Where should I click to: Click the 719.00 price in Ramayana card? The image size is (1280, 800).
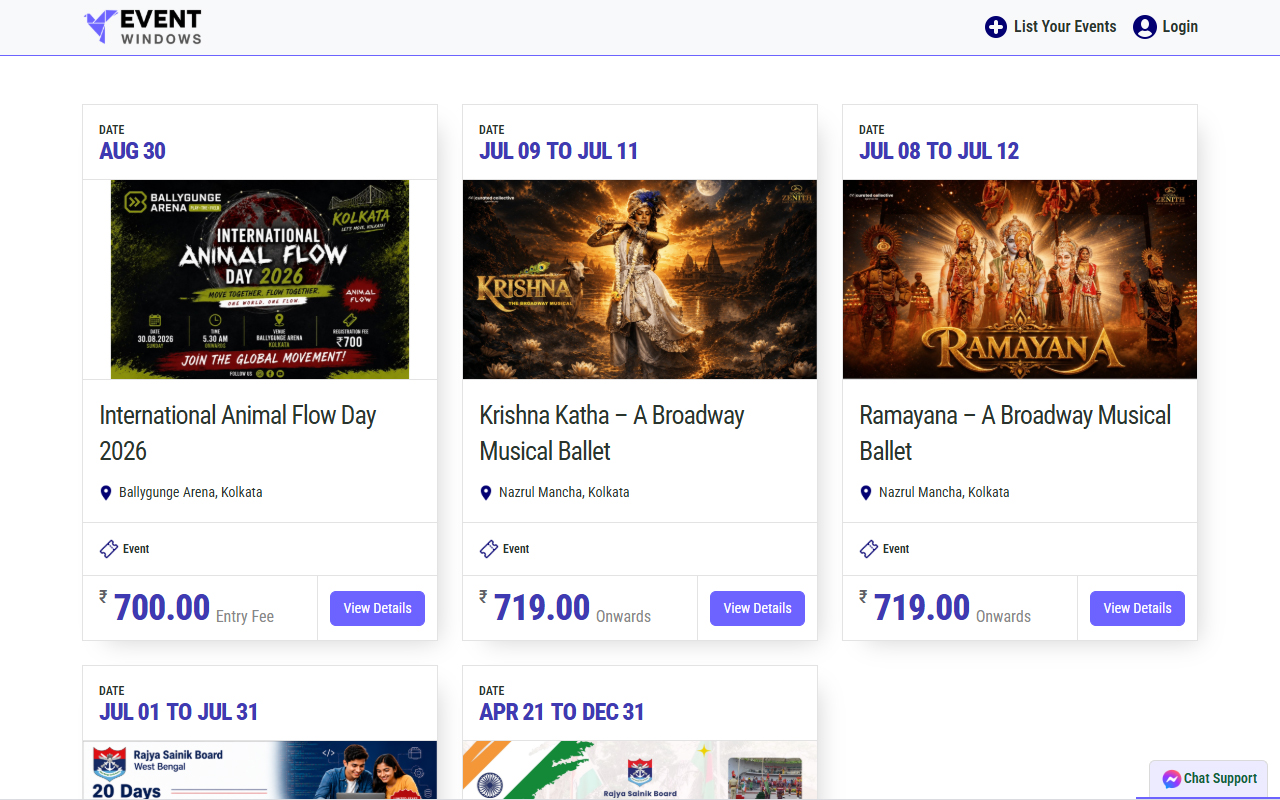[922, 608]
